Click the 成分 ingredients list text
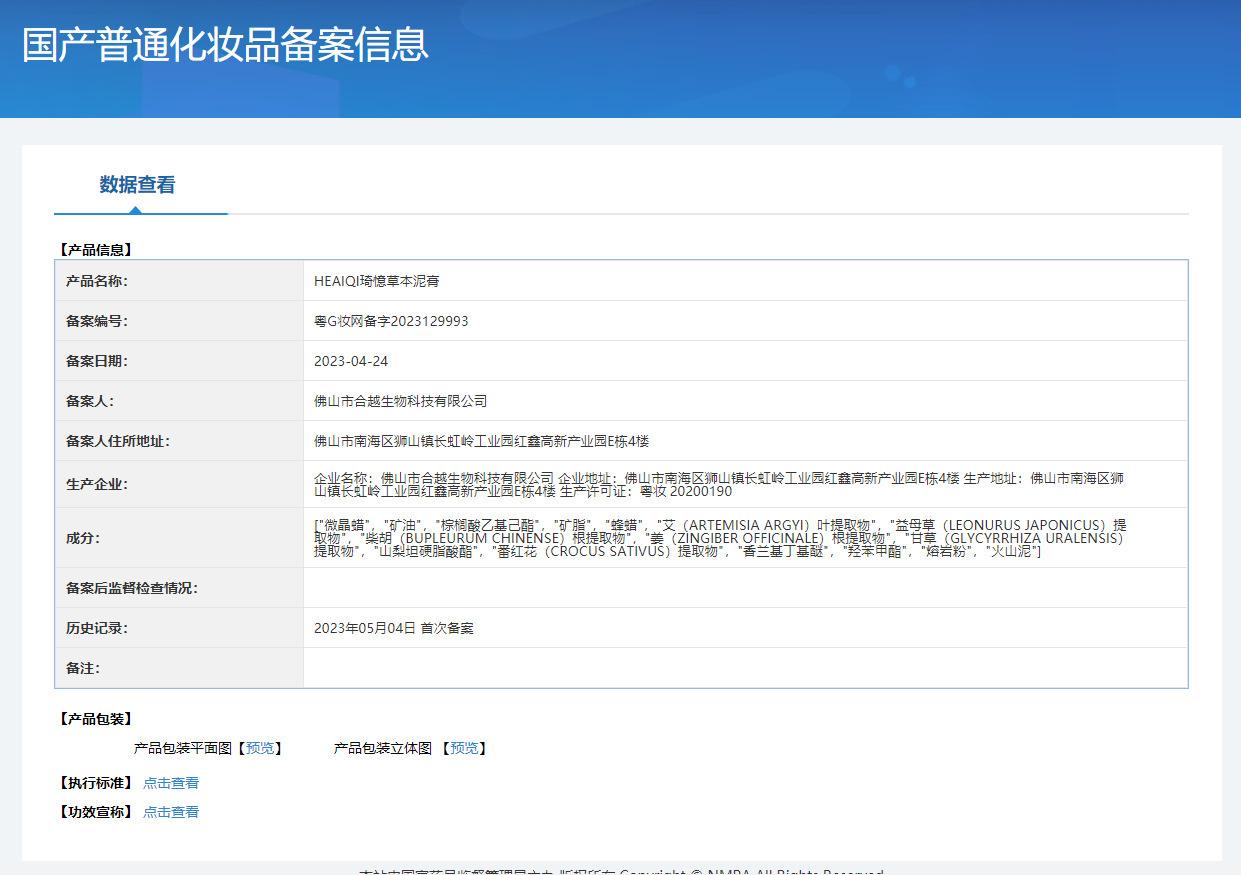 click(718, 538)
